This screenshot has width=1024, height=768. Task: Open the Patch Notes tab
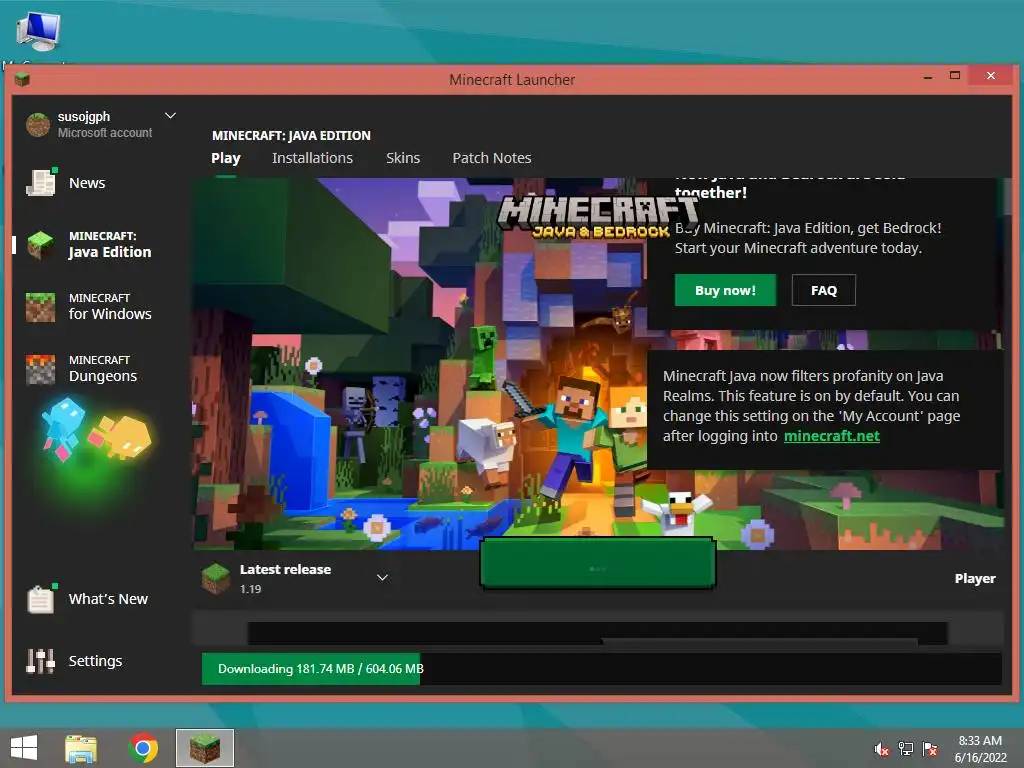tap(492, 158)
